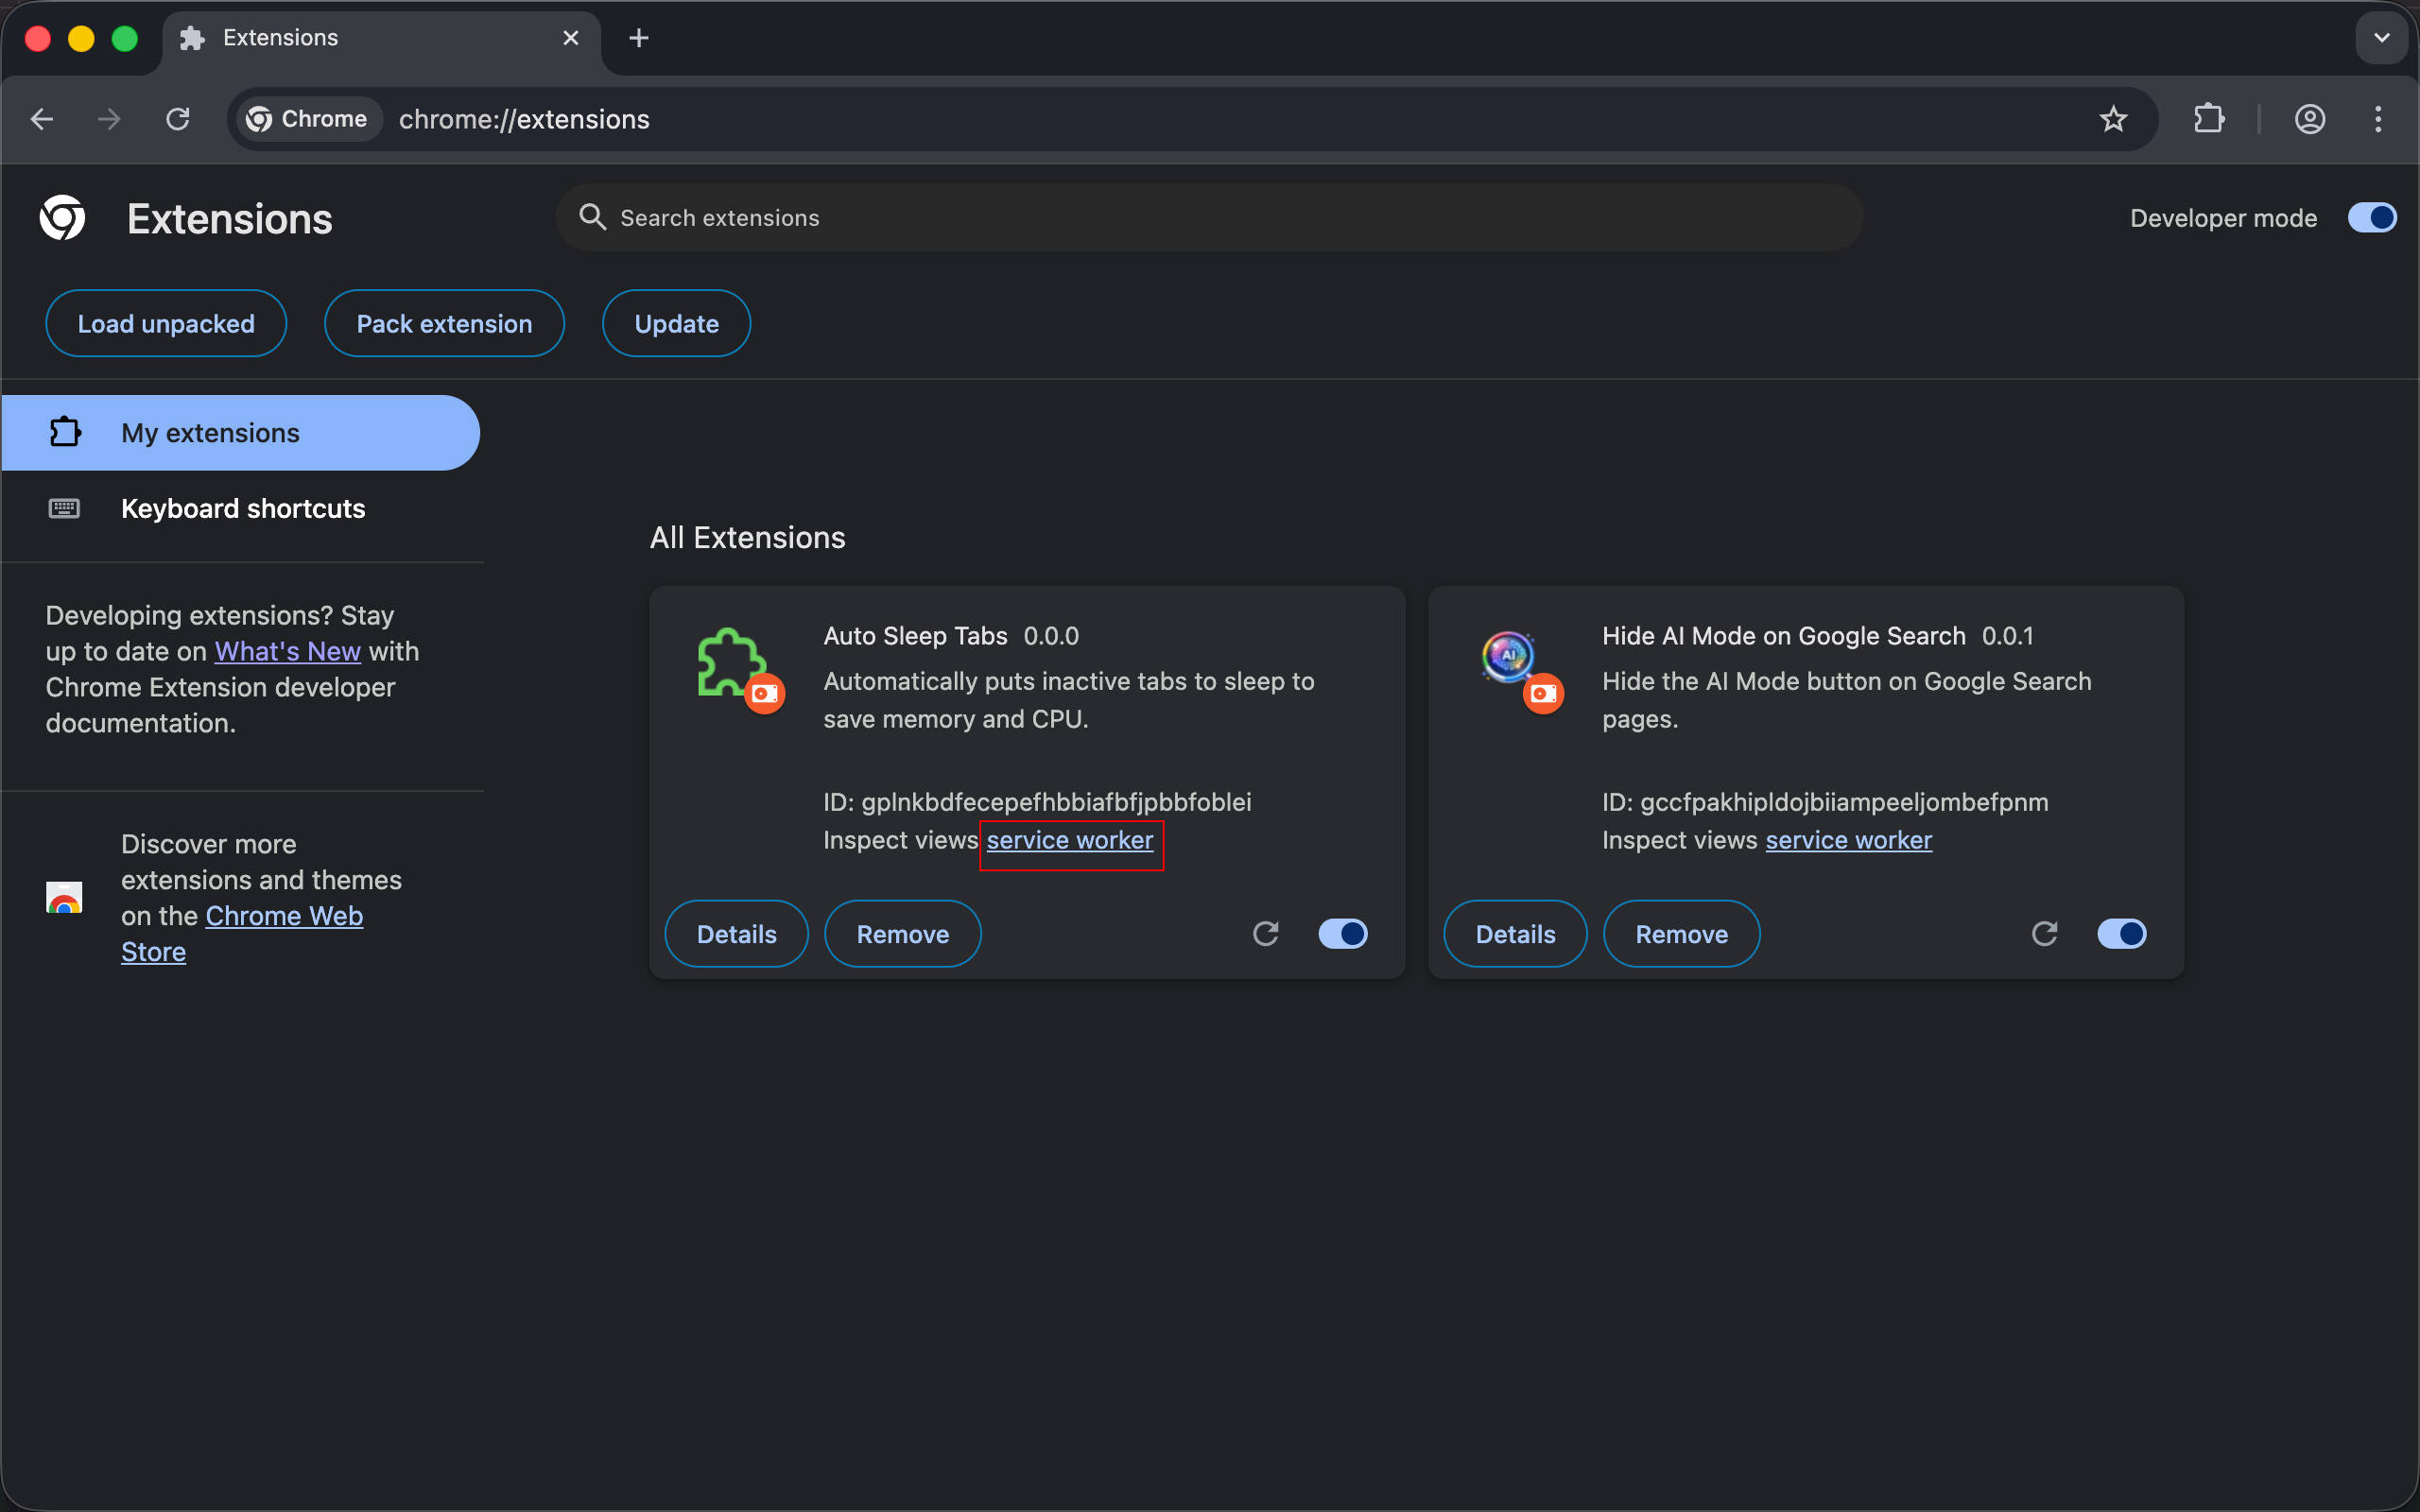This screenshot has height=1512, width=2420.
Task: Open the profile avatar icon
Action: [x=2309, y=119]
